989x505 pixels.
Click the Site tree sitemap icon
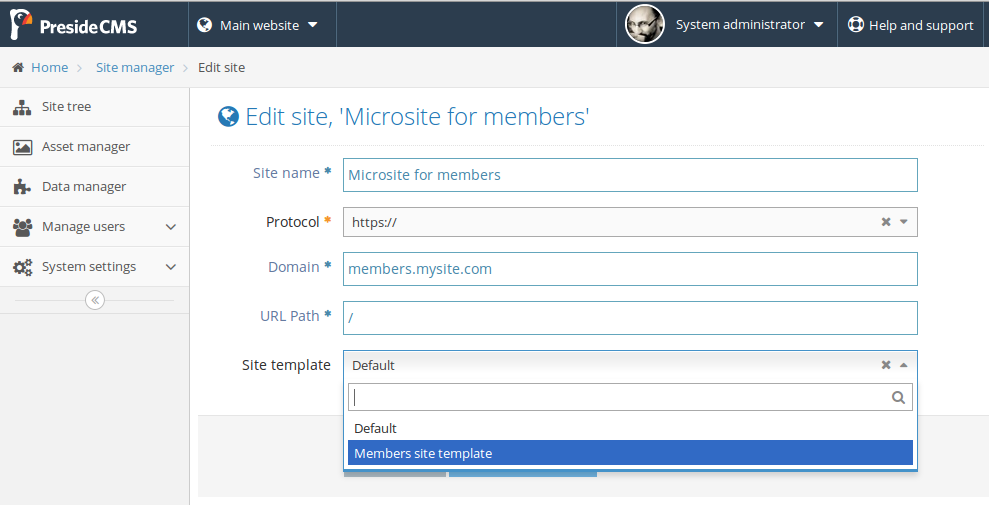(x=22, y=107)
